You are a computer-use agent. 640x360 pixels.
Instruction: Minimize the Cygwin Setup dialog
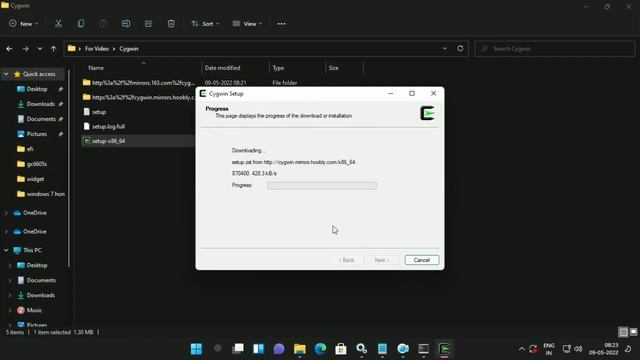point(391,93)
